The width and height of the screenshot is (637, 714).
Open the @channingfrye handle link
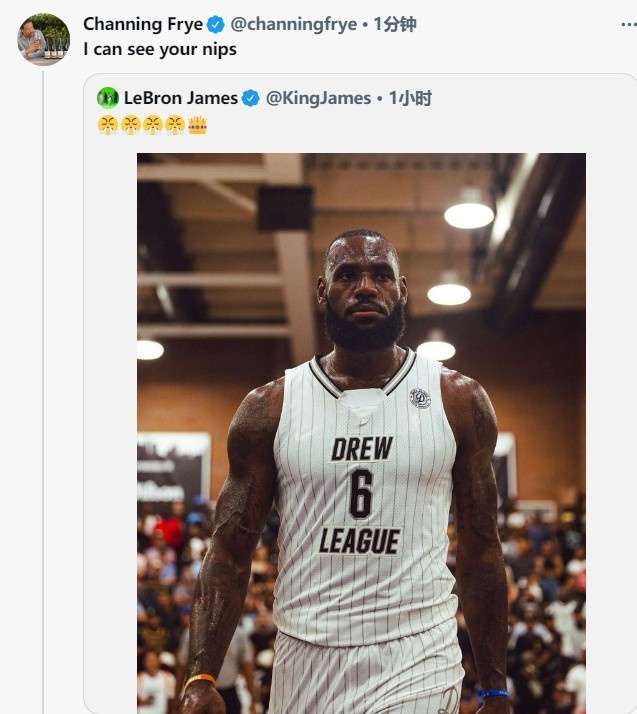(294, 24)
